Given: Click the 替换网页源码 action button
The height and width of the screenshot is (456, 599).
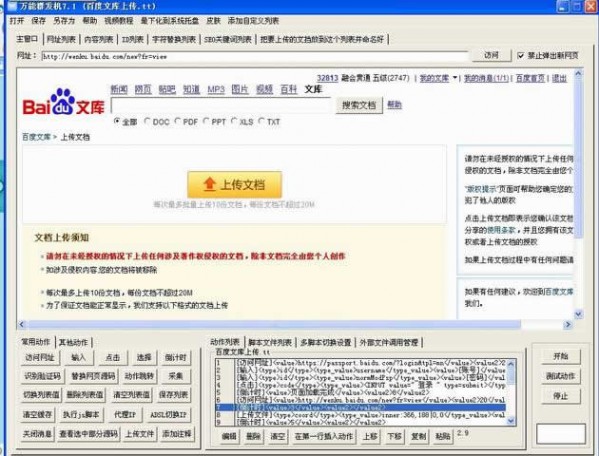Looking at the screenshot, I should pos(93,376).
